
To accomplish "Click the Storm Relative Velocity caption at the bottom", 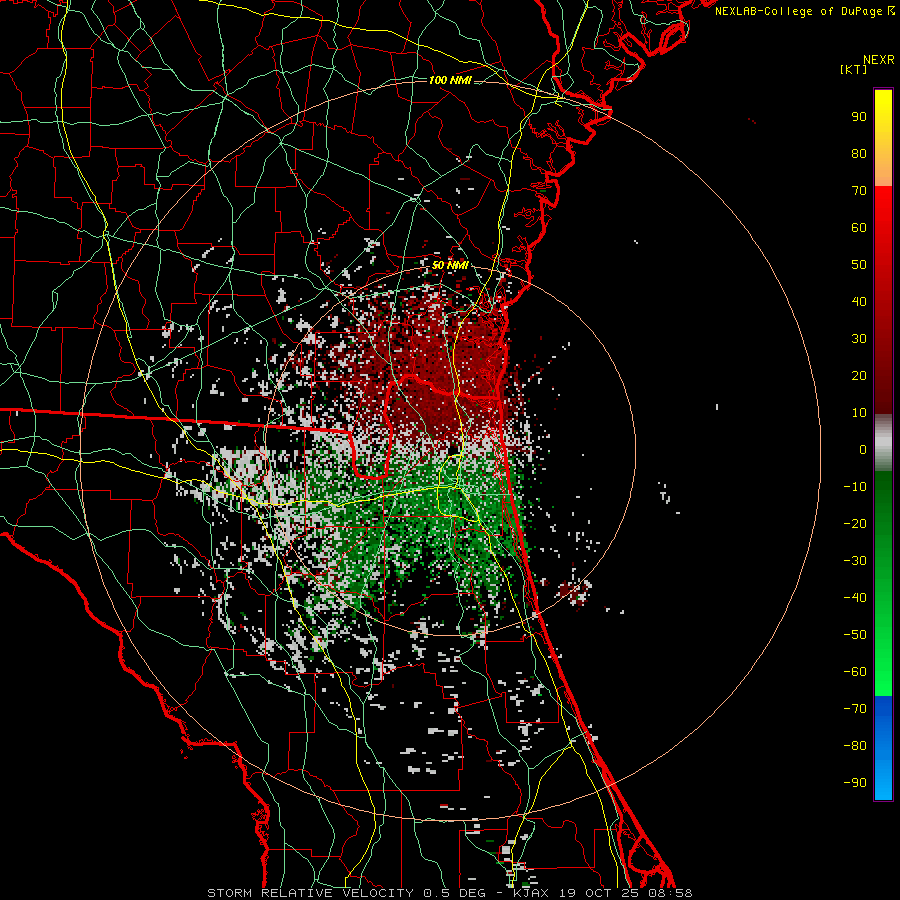I will (x=449, y=893).
